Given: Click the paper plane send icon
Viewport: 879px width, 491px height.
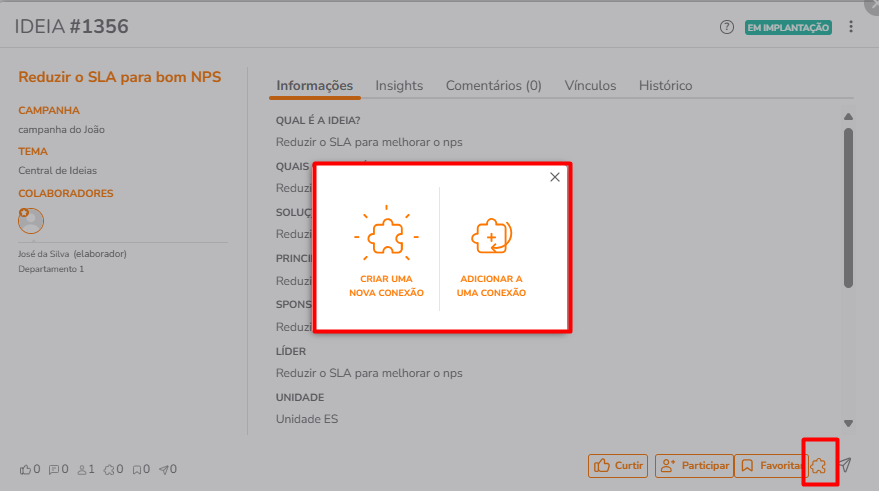Looking at the screenshot, I should coord(845,465).
